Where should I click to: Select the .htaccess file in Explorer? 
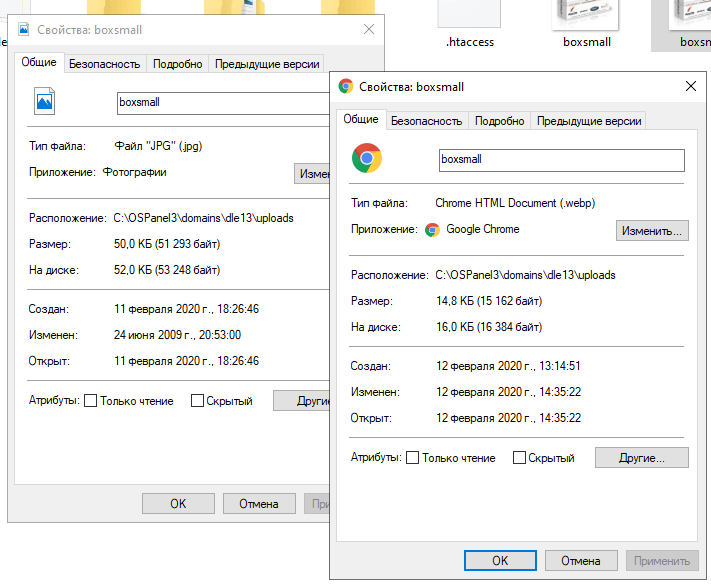pos(470,24)
